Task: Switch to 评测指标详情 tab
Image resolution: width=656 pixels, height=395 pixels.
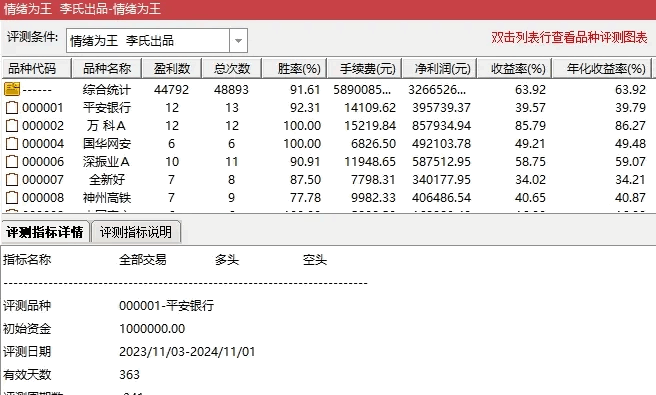Action: tap(45, 232)
